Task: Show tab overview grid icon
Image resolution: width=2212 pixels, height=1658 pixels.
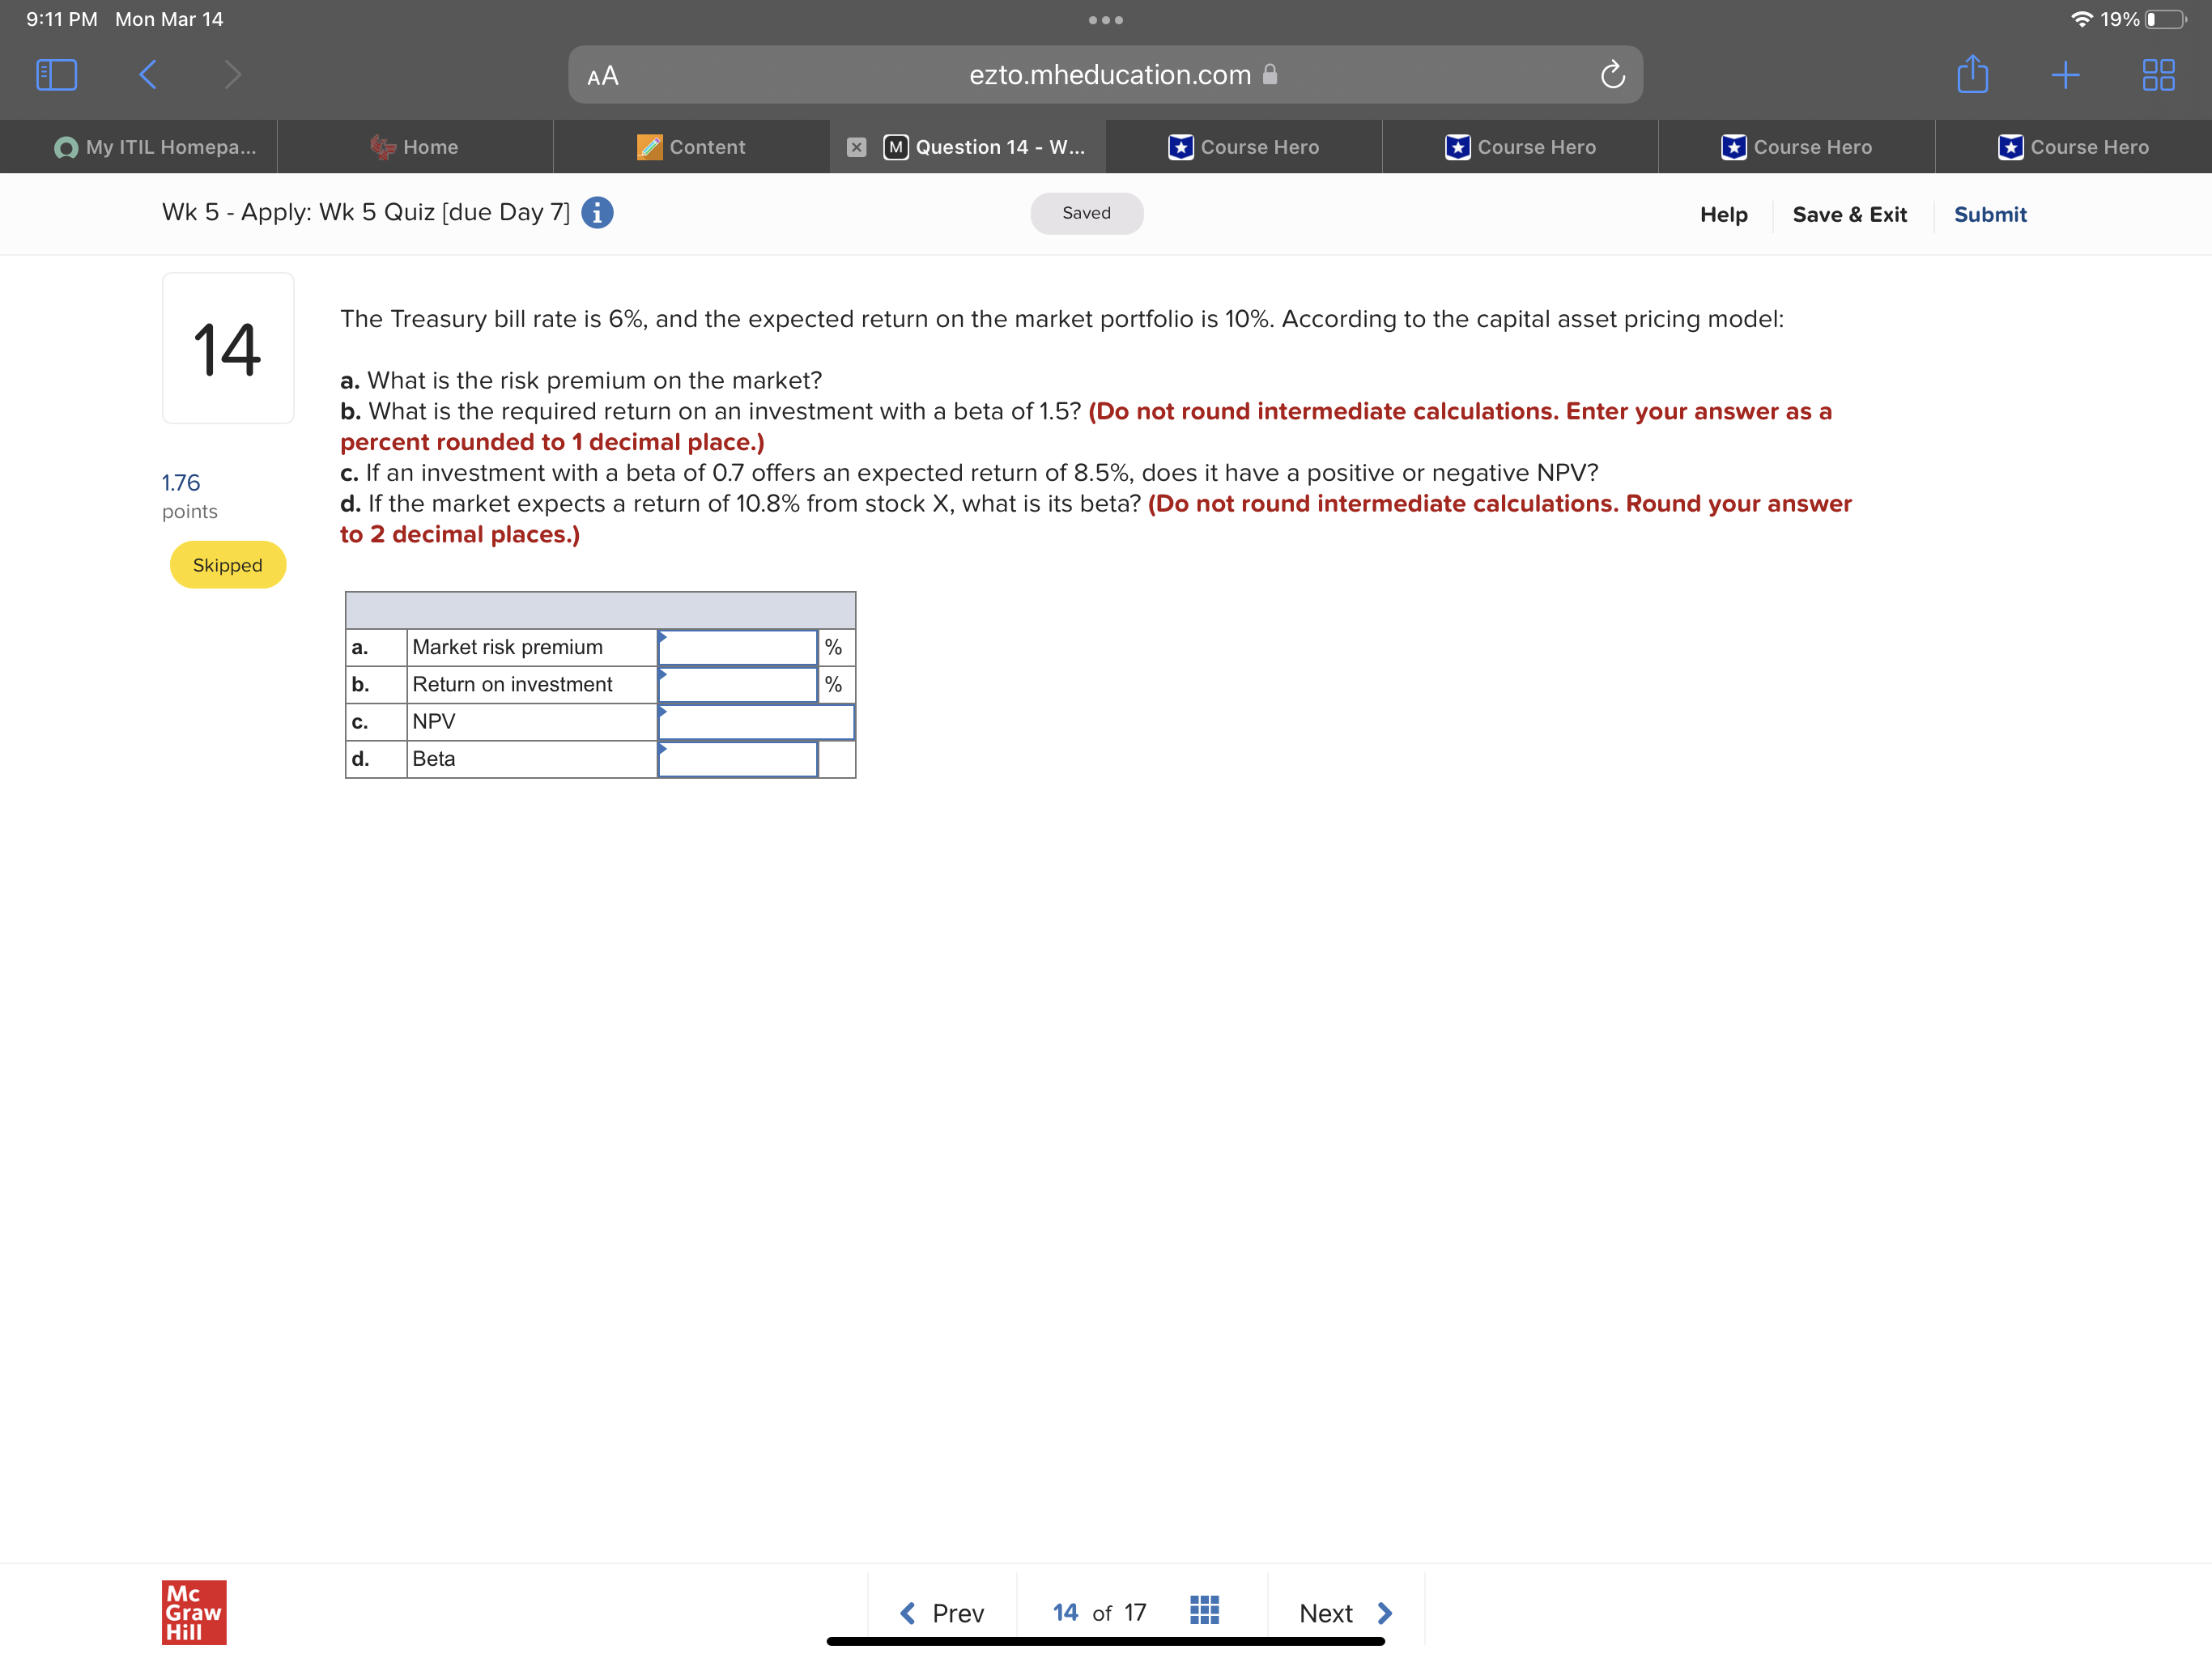Action: pos(2158,75)
